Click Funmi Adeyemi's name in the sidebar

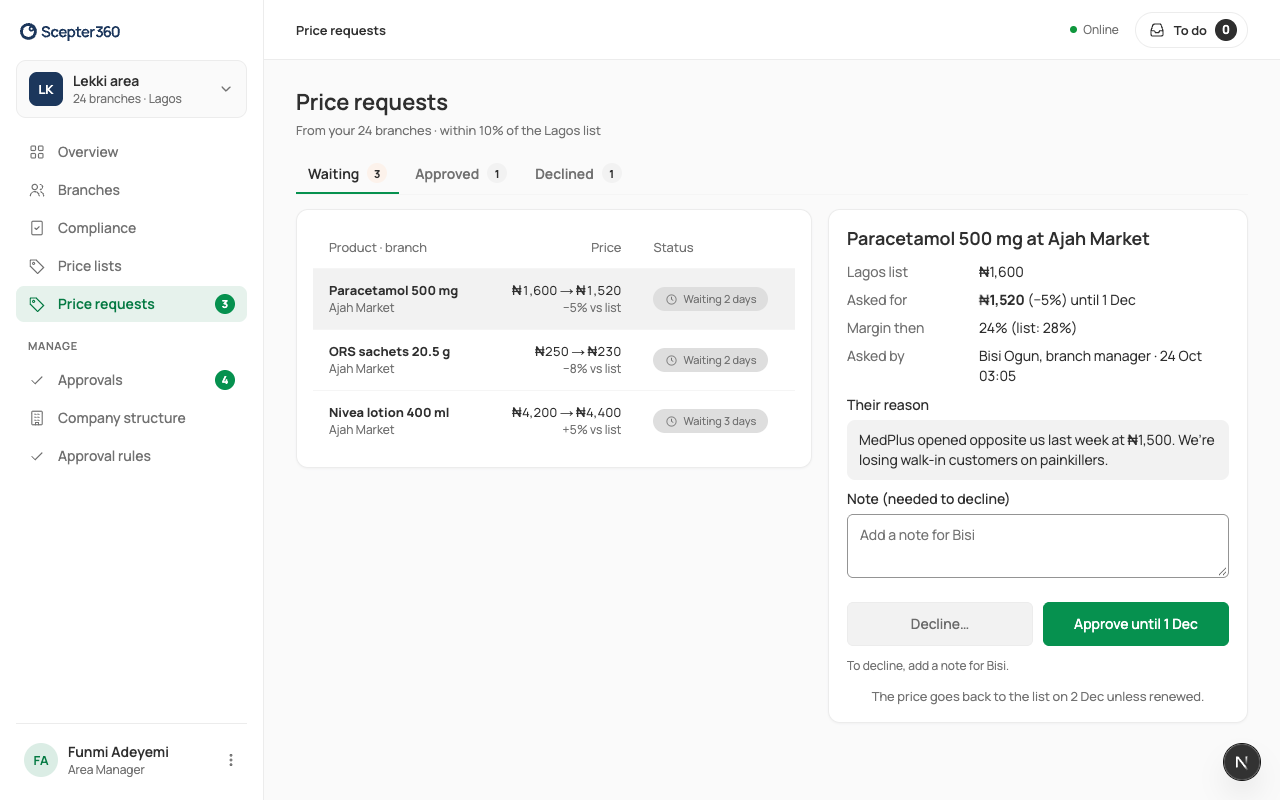pyautogui.click(x=118, y=752)
